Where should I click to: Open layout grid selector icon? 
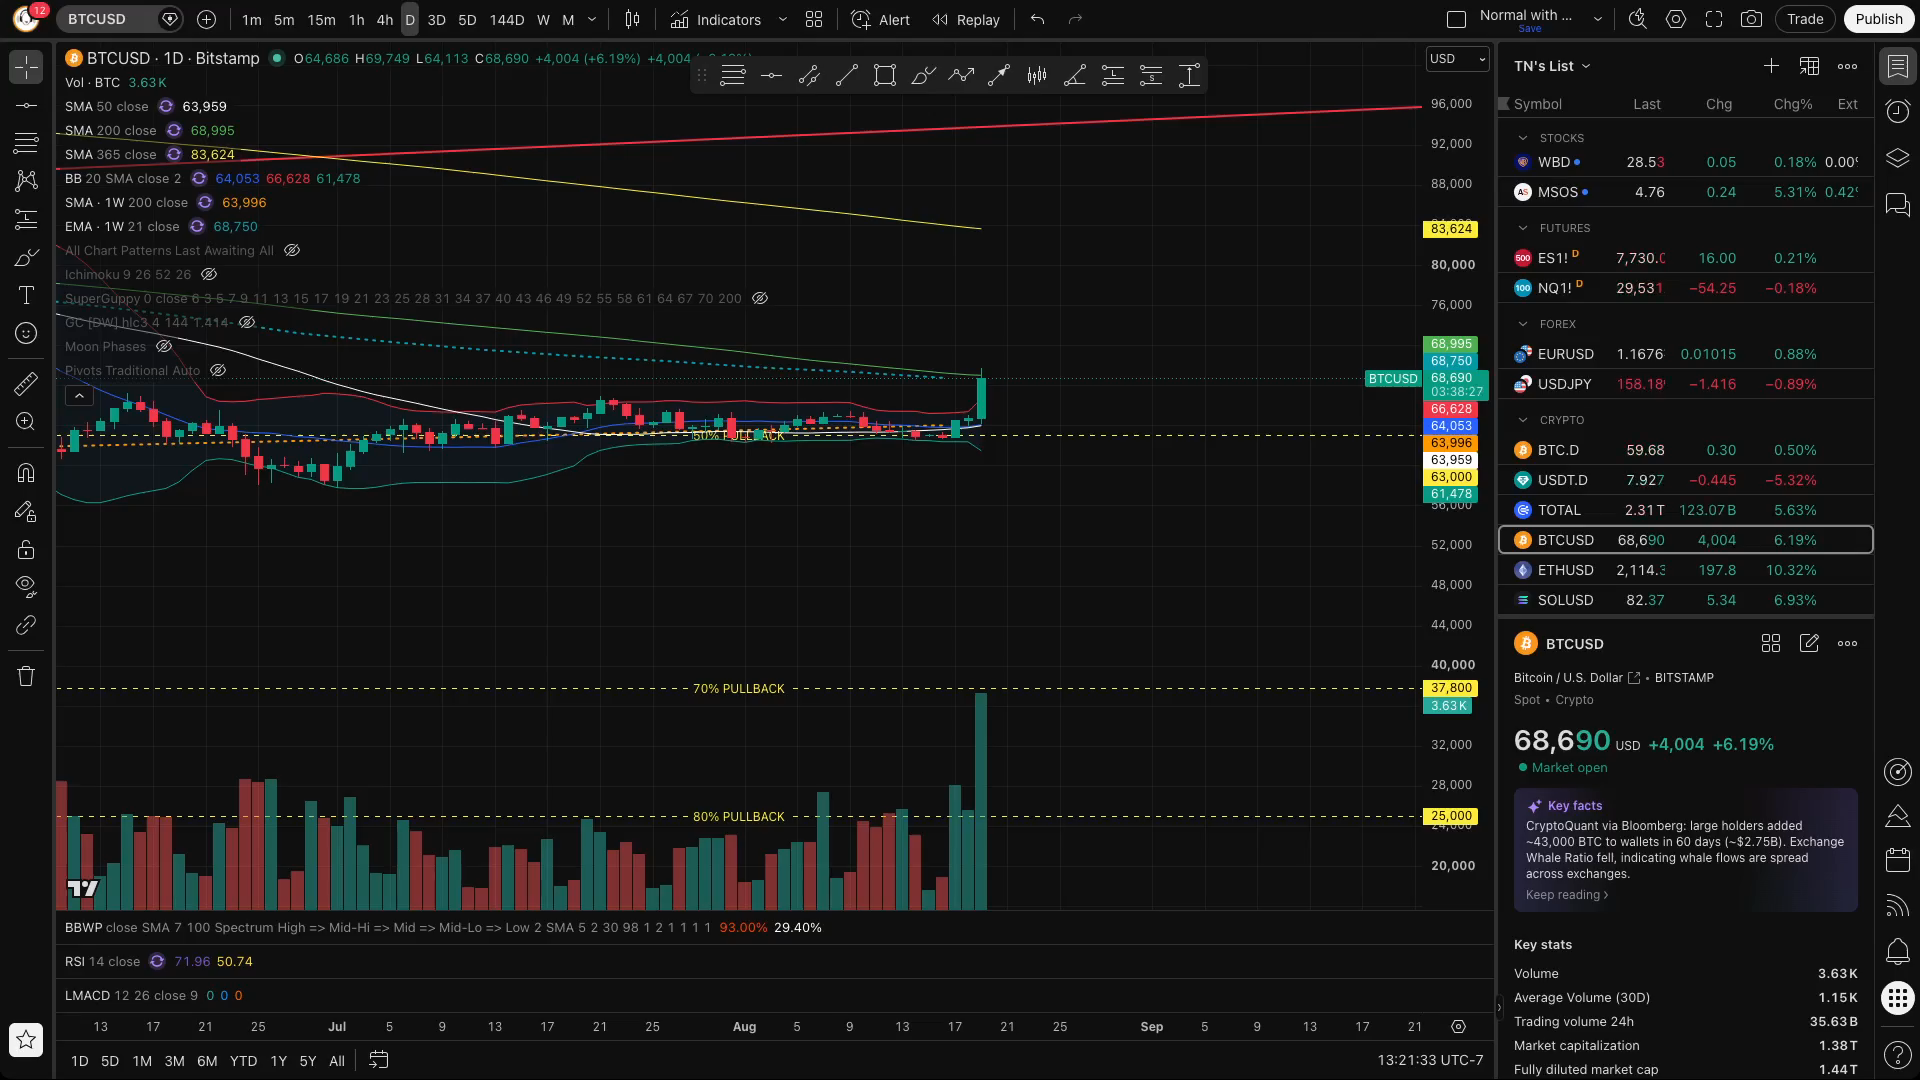814,19
